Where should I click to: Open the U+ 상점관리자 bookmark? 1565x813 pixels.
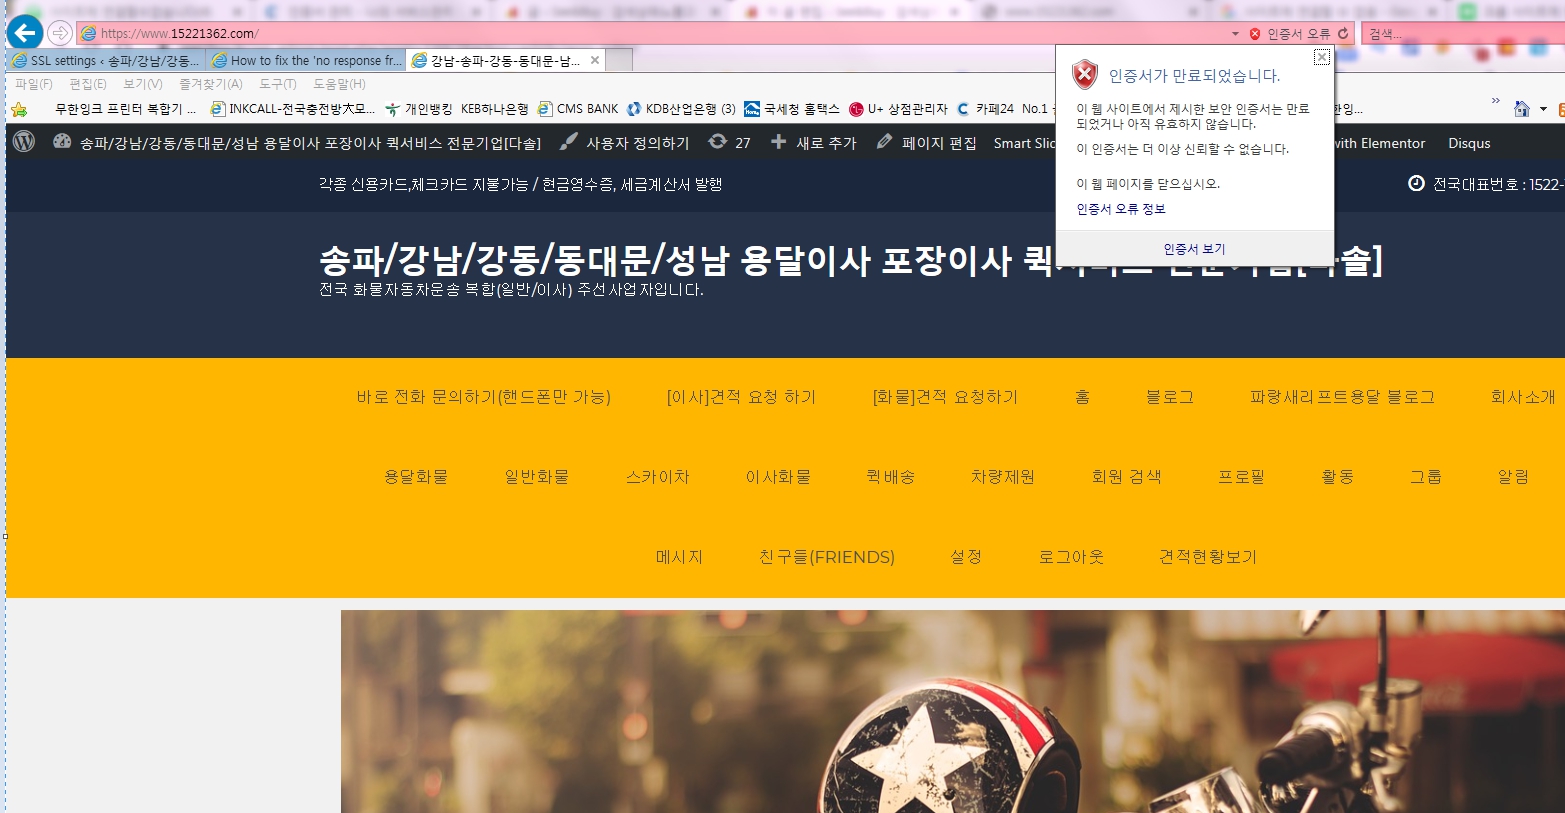(898, 109)
